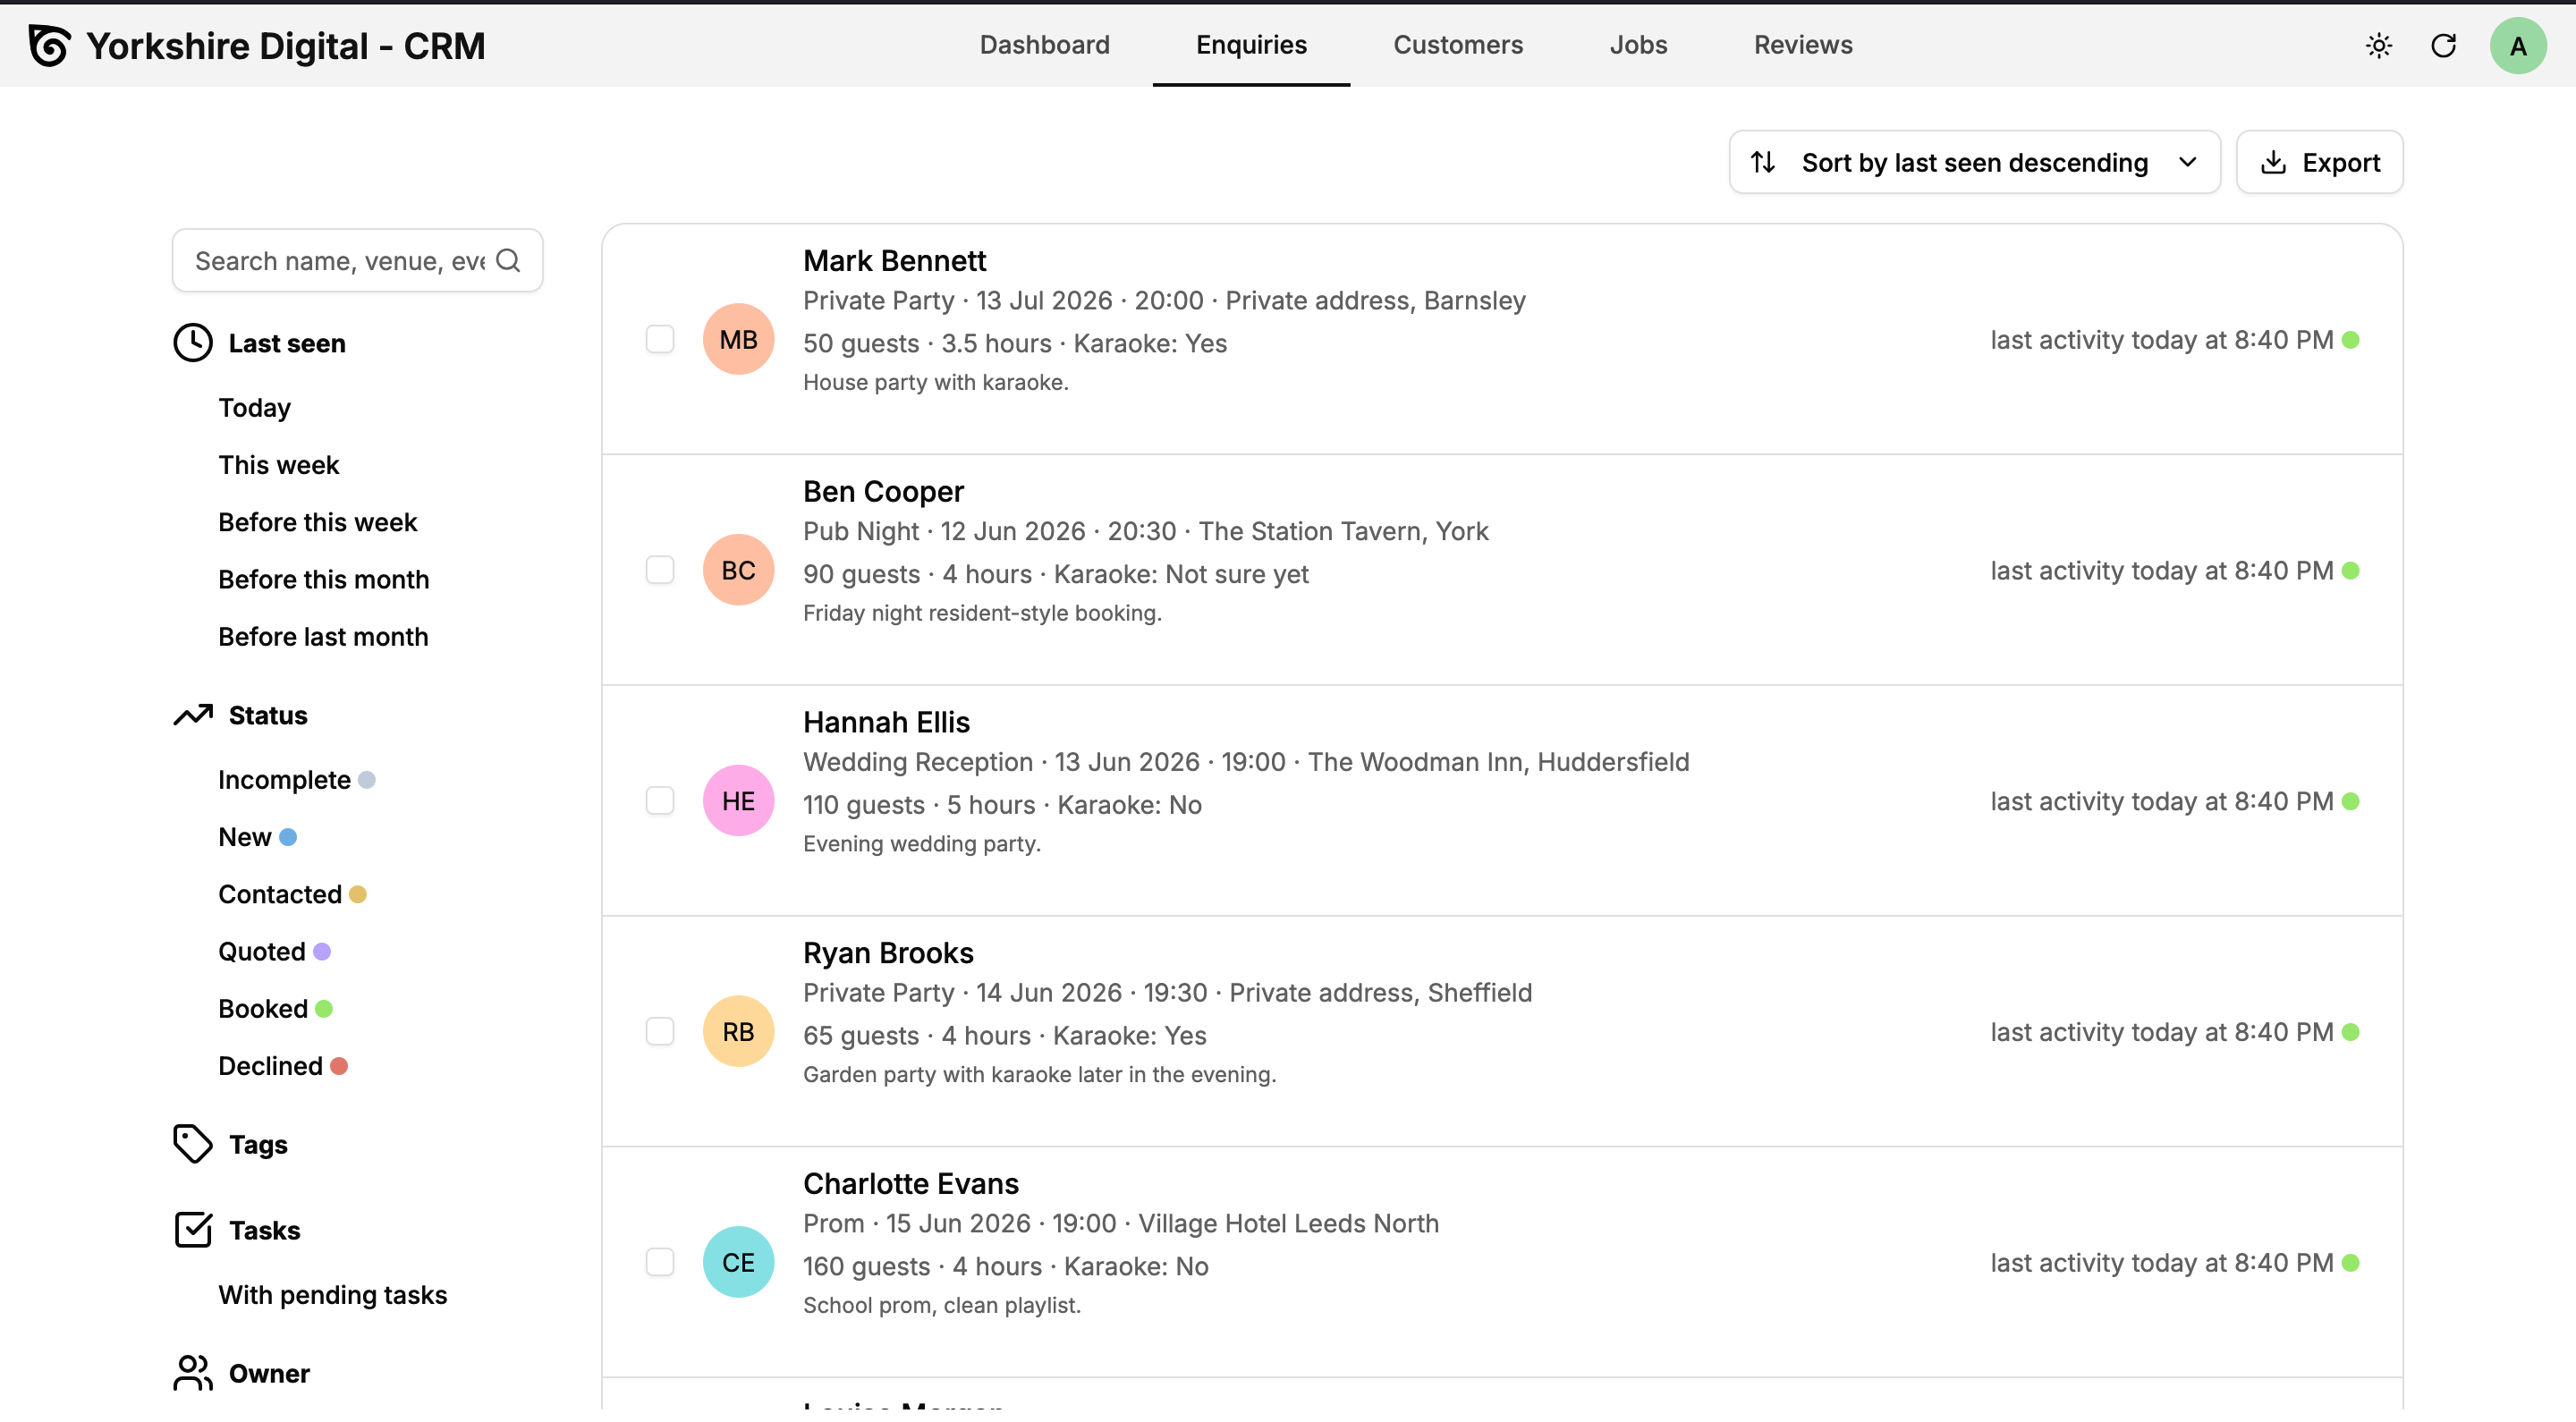
Task: Open Ryan Brooks's enquiry name
Action: coord(888,953)
